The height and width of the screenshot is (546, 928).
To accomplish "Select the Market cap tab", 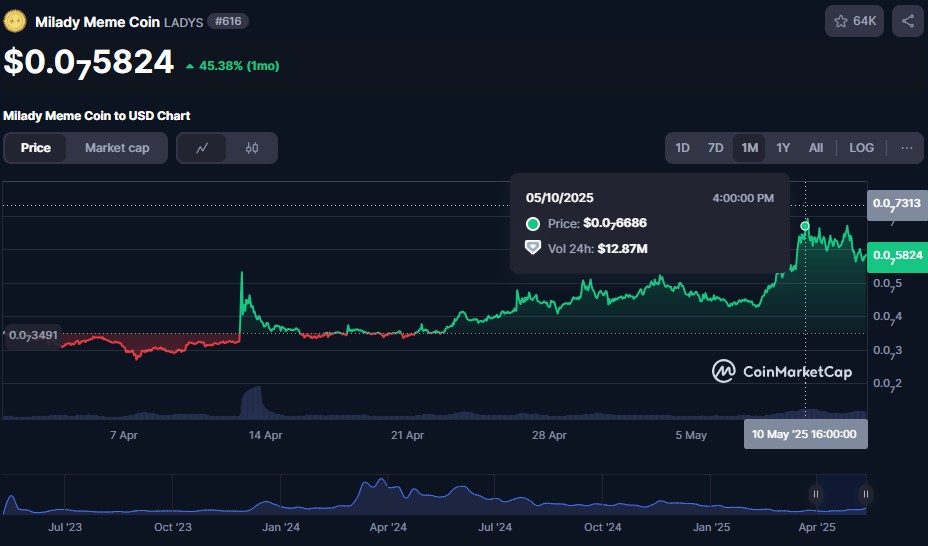I will point(117,148).
